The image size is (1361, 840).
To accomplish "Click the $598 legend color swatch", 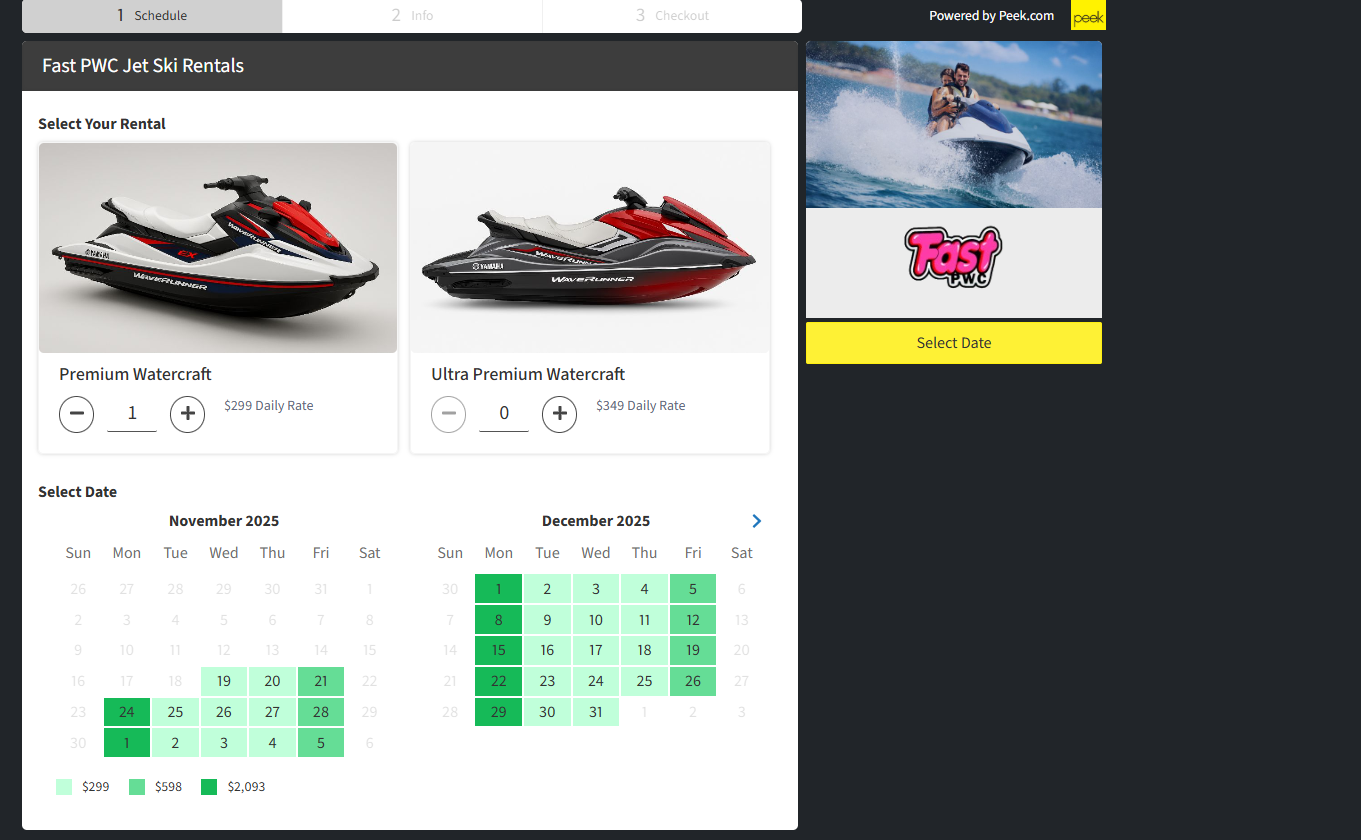I will click(x=137, y=787).
